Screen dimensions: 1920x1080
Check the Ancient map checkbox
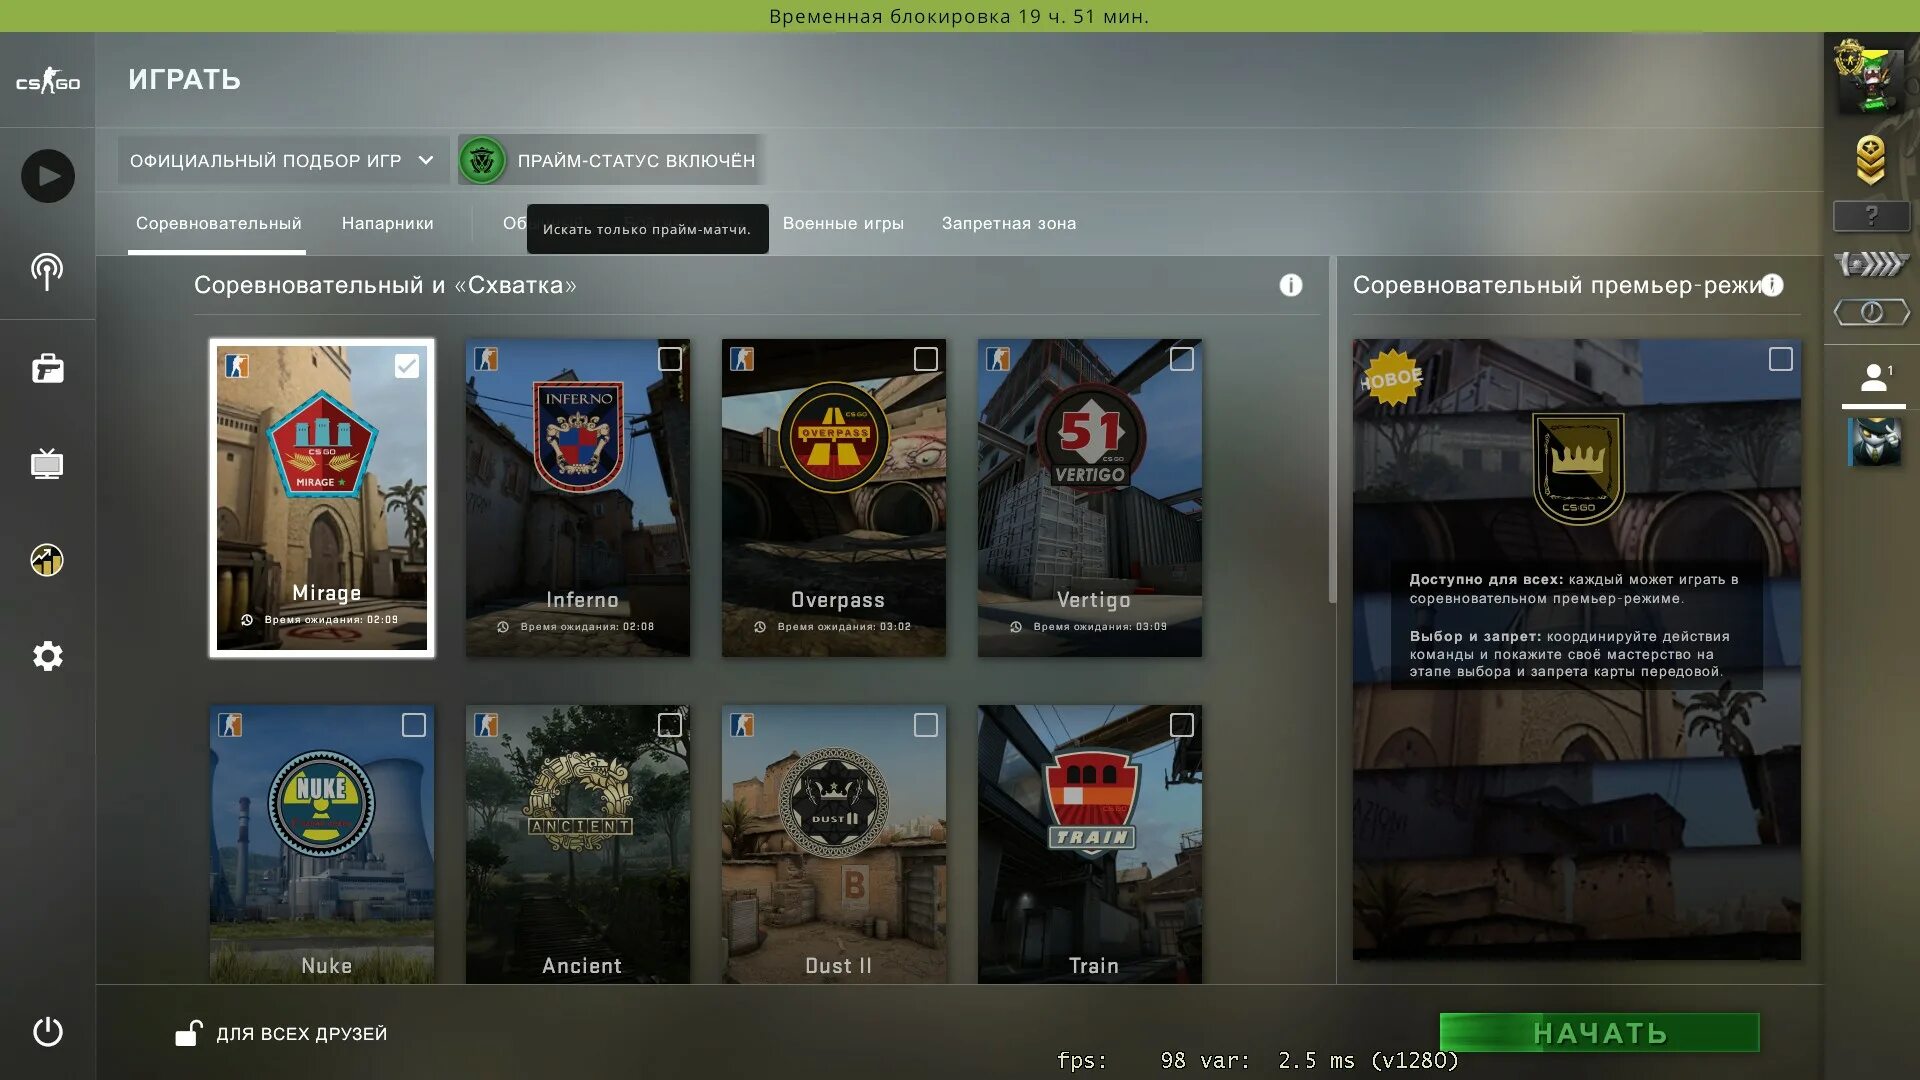tap(670, 725)
